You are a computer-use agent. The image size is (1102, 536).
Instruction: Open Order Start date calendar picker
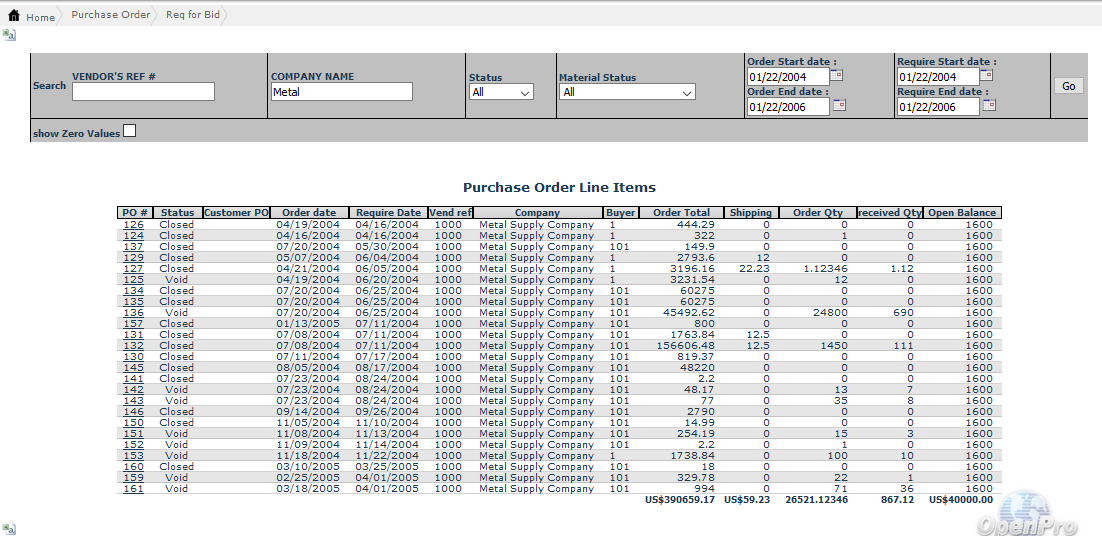coord(838,75)
